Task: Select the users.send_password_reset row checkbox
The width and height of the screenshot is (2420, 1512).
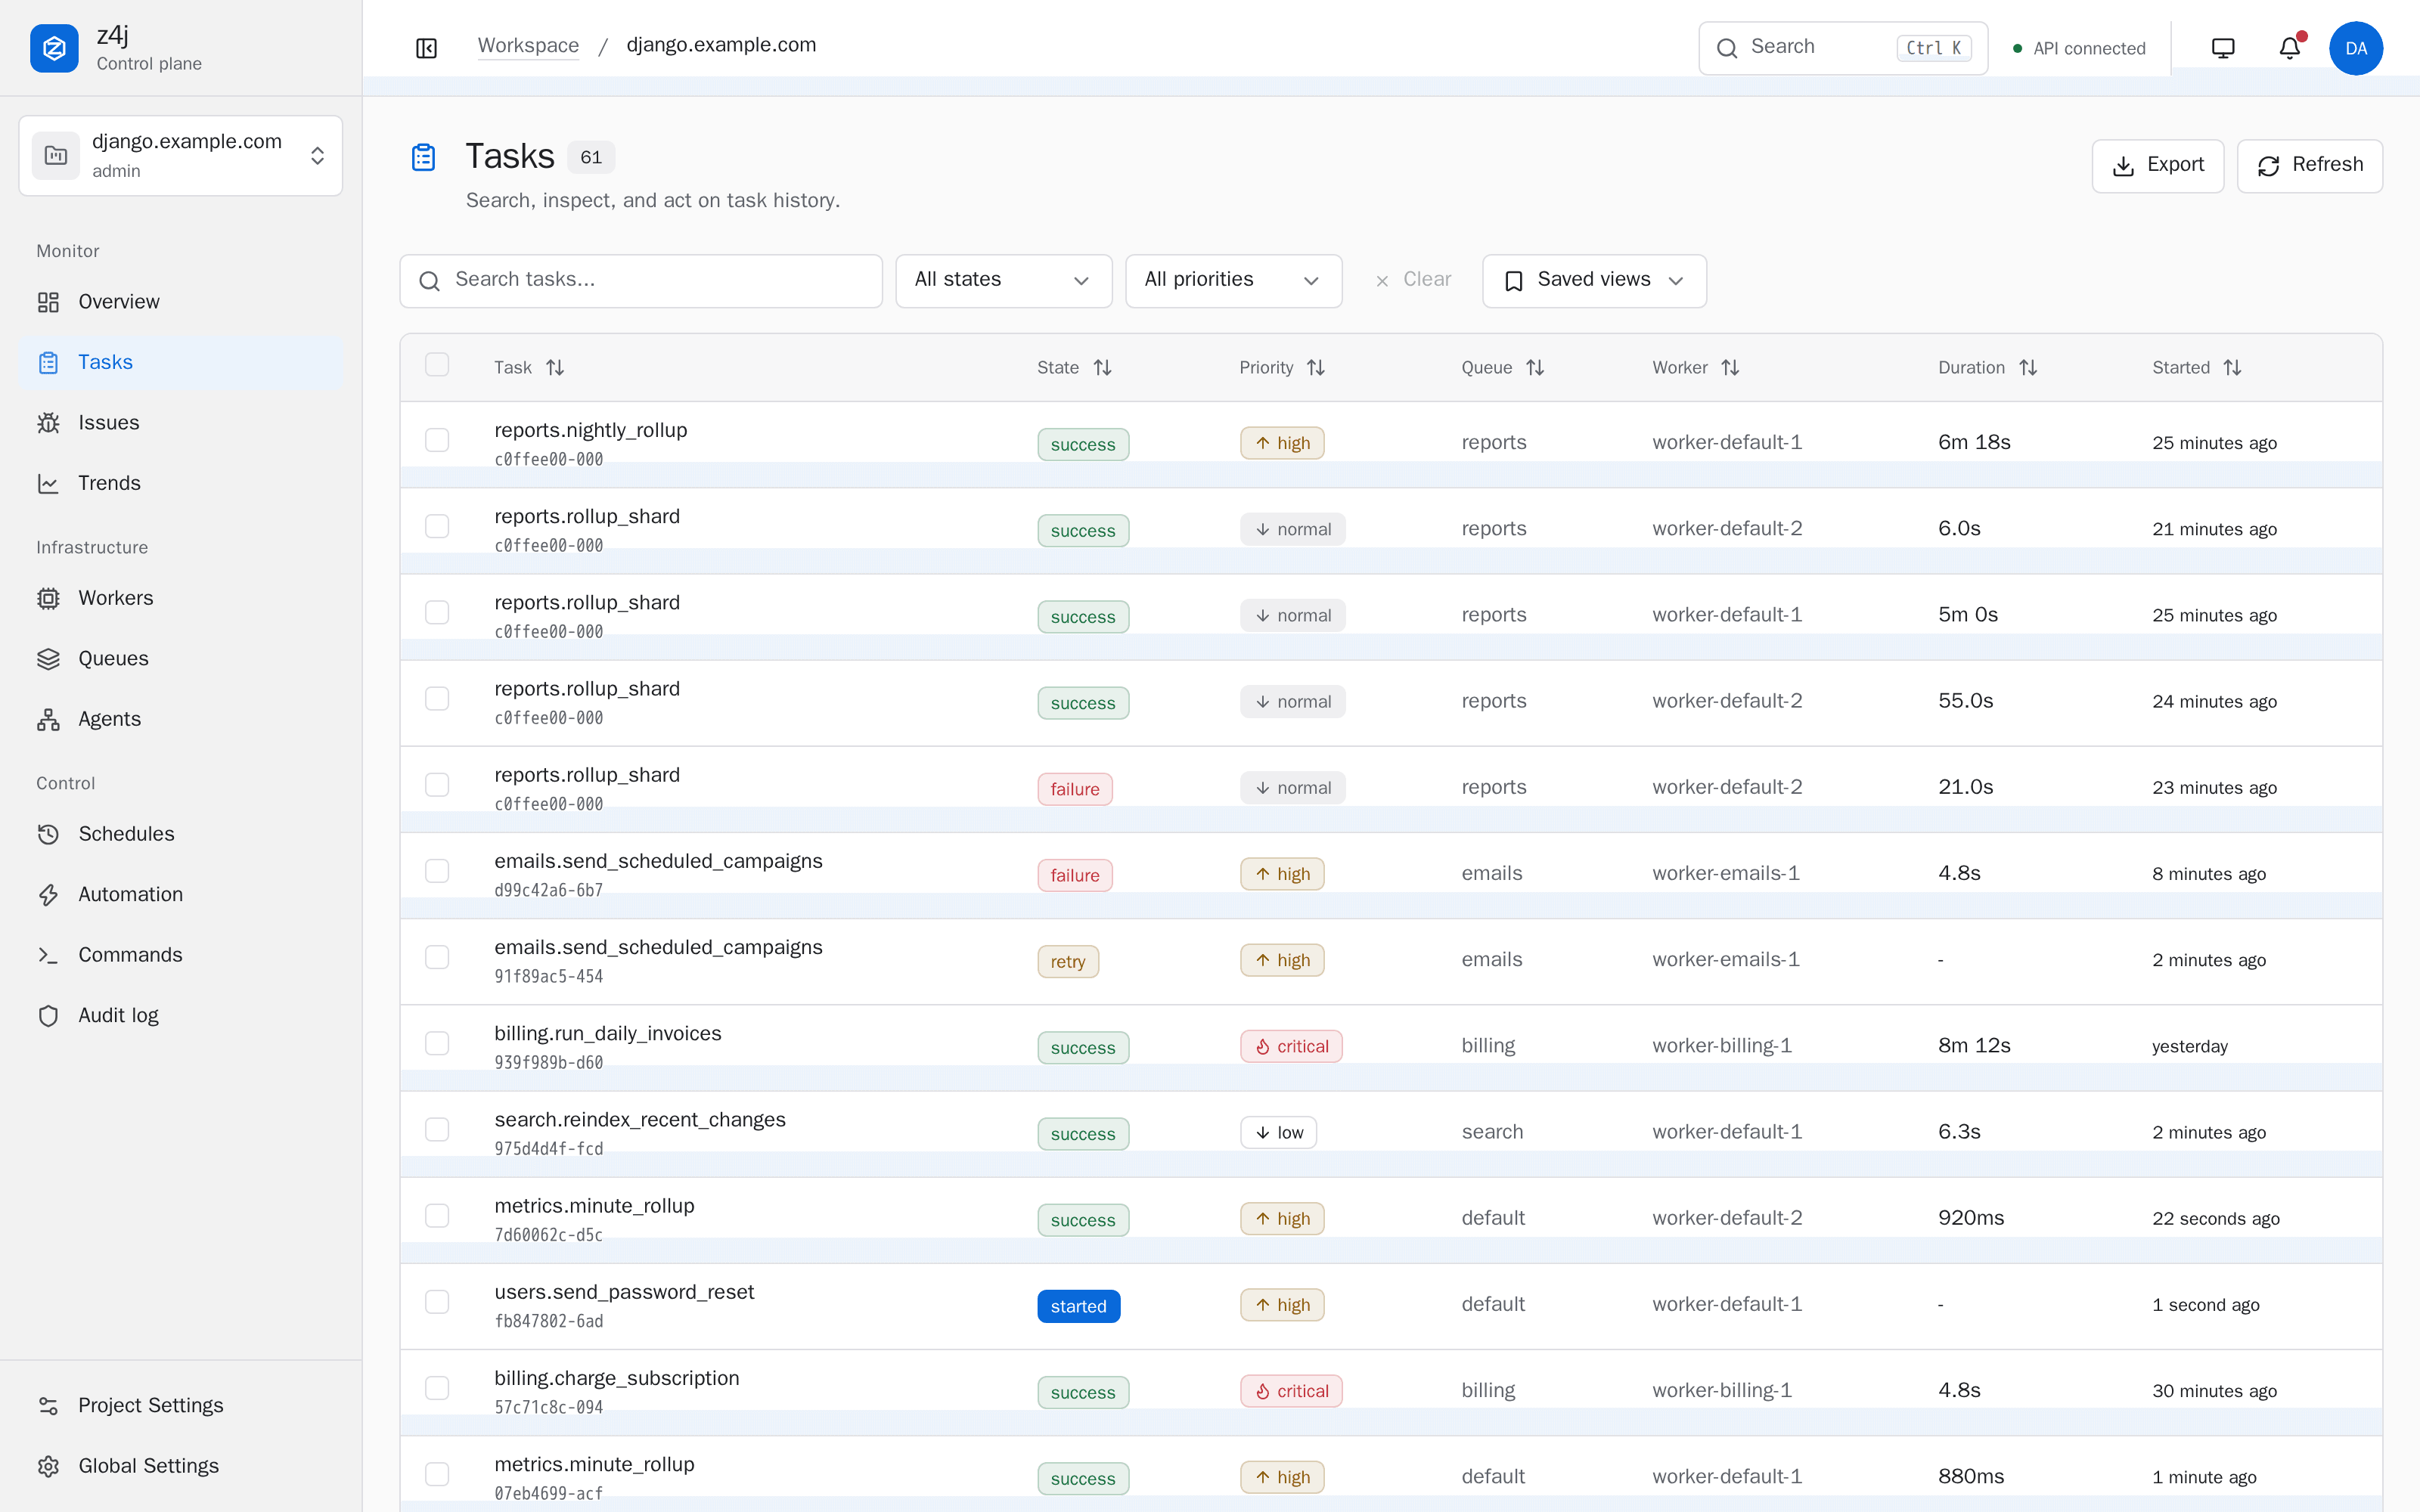Action: click(437, 1302)
